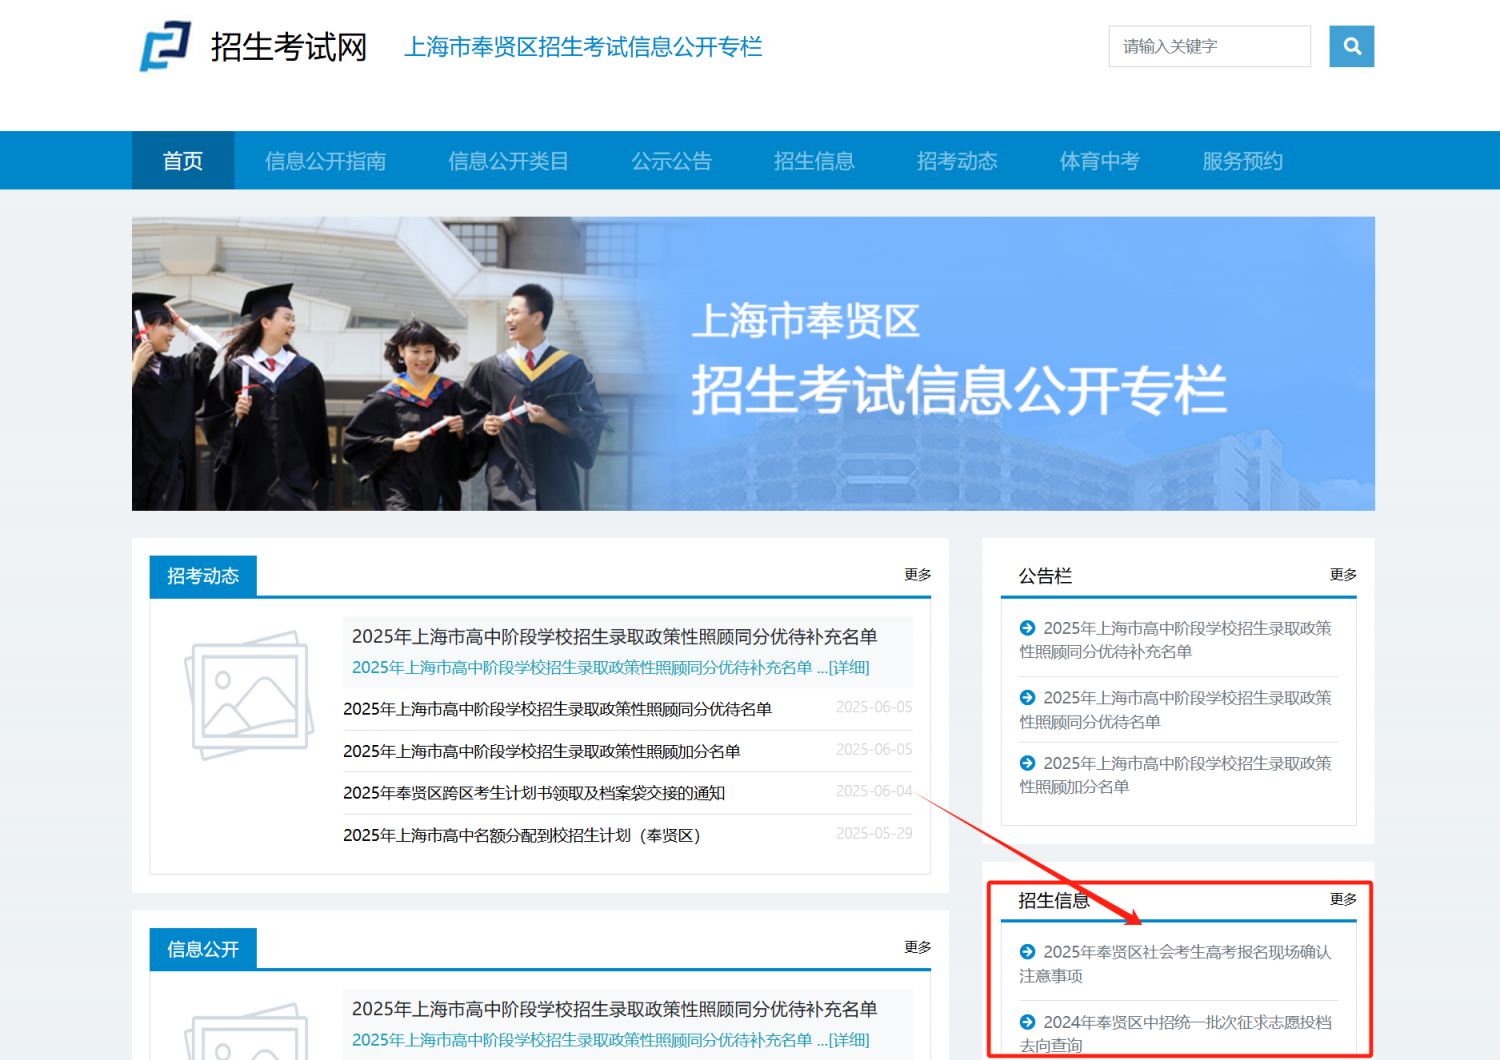Image resolution: width=1500 pixels, height=1060 pixels.
Task: Click the arrow icon of the 照顾加分名单 bulletin
Action: tap(1027, 762)
